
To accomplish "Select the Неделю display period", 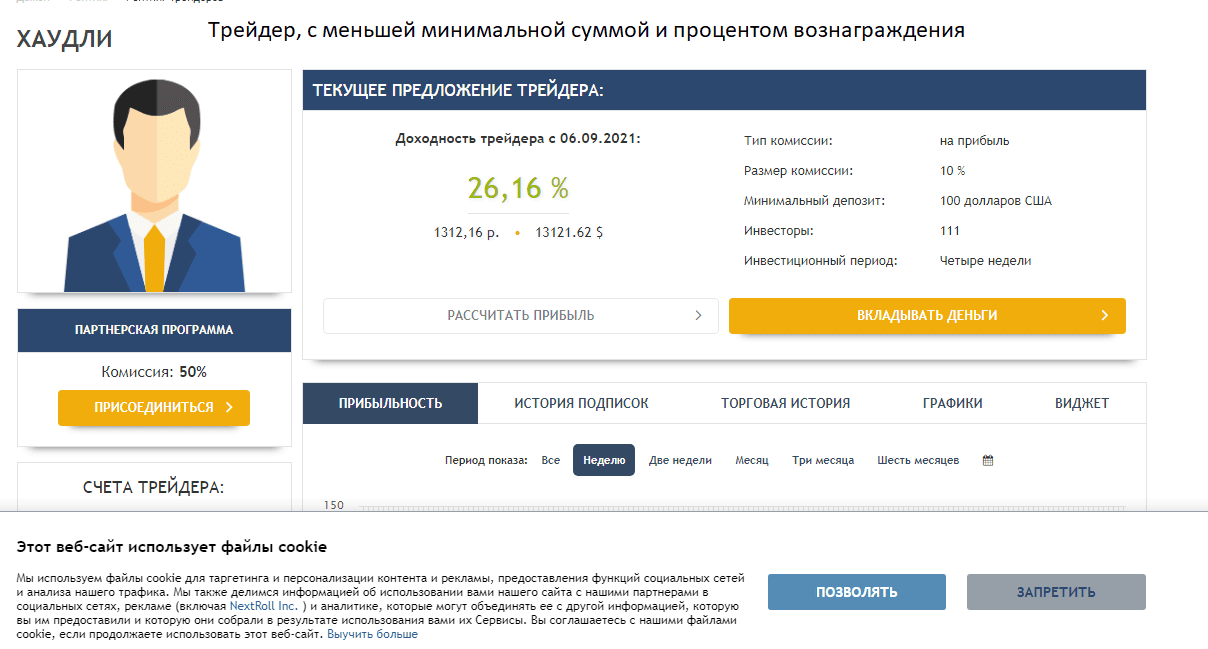I will [604, 460].
